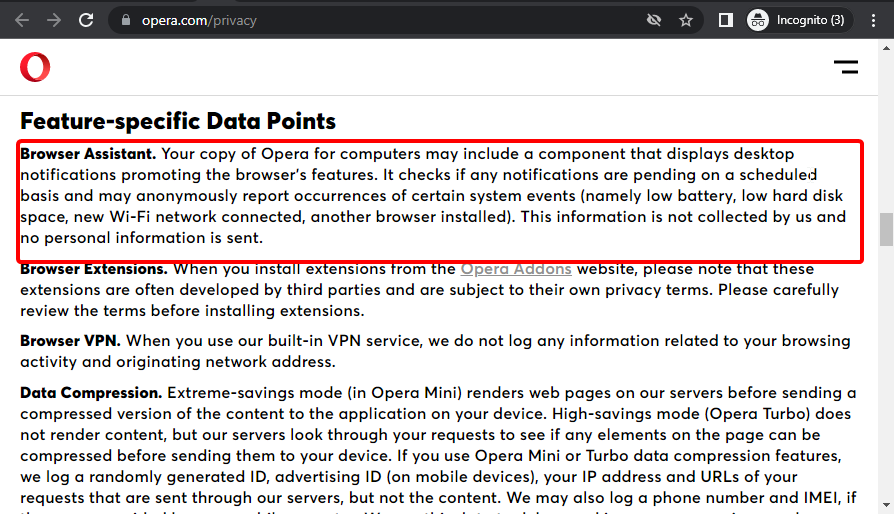Click the 'Feature-specific Data Points' heading

click(178, 121)
